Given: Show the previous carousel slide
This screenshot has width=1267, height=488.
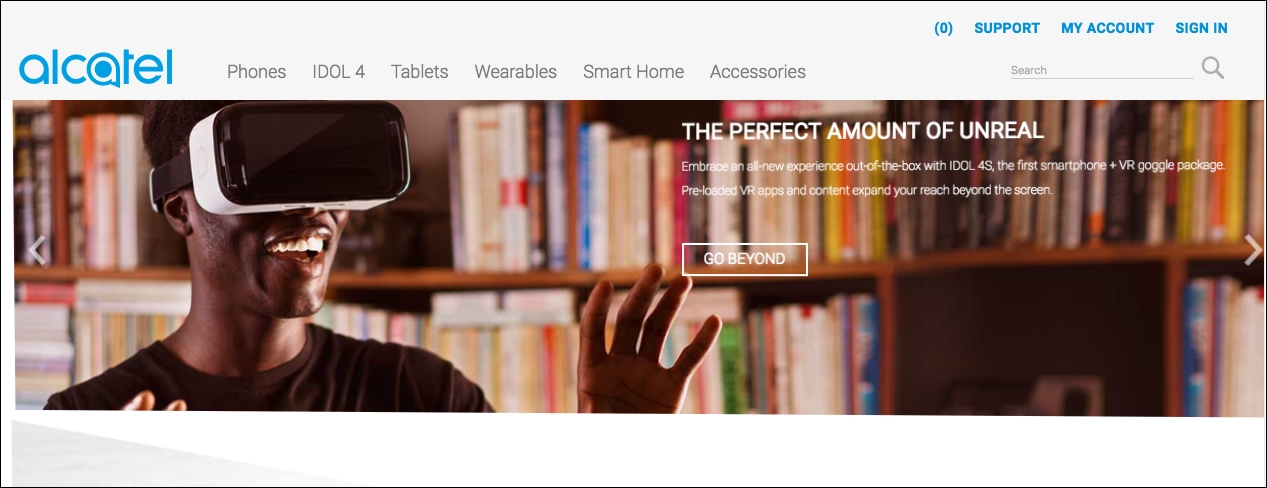Looking at the screenshot, I should [37, 250].
